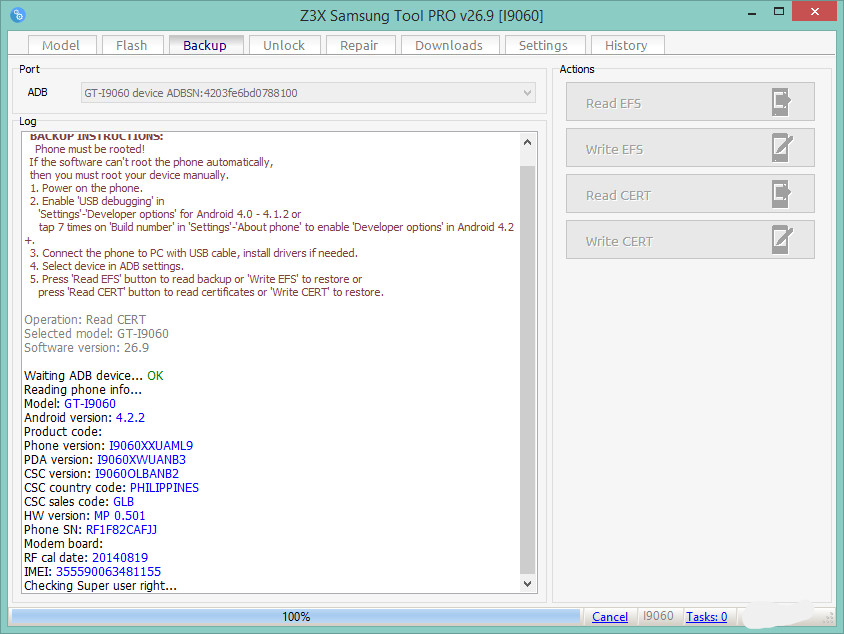Maximize the Z3X Samsung Tool window
844x634 pixels.
779,12
